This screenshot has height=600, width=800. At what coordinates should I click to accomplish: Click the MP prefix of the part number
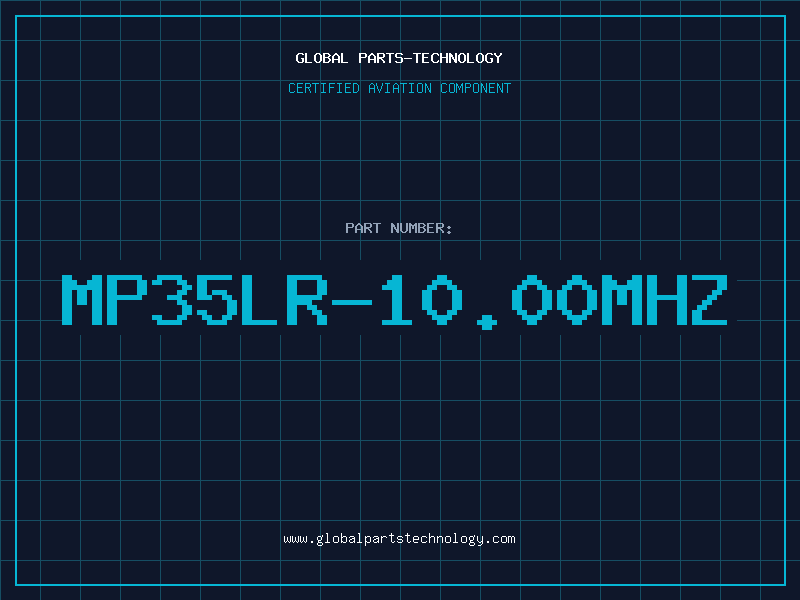click(105, 300)
